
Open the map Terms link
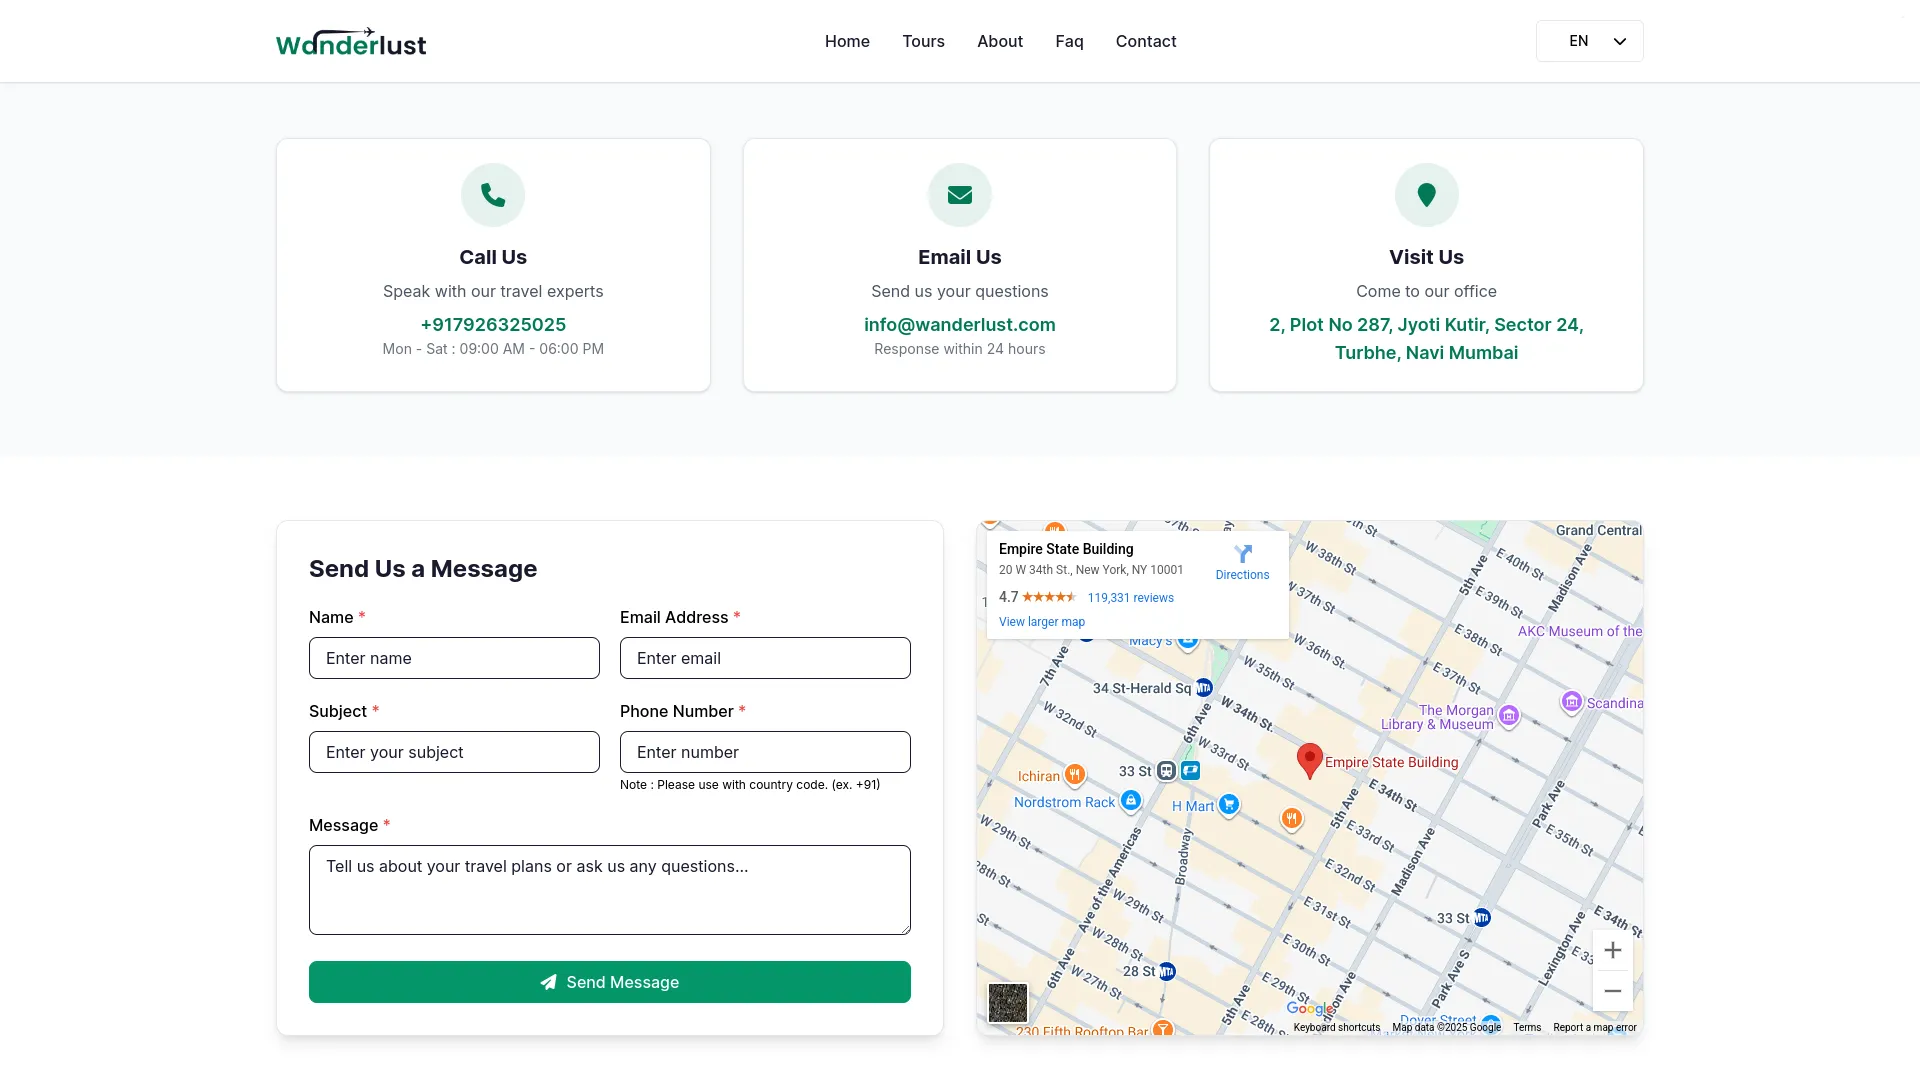pos(1526,1027)
